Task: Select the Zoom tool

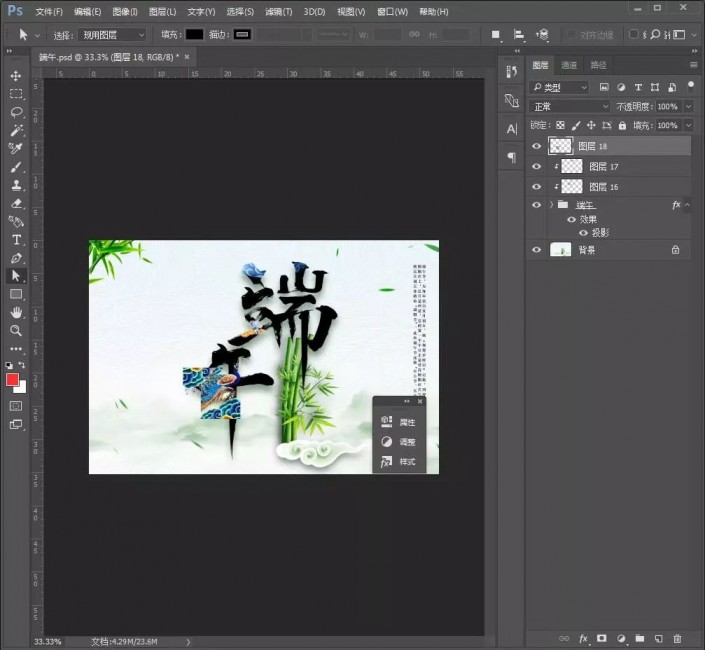Action: click(16, 331)
